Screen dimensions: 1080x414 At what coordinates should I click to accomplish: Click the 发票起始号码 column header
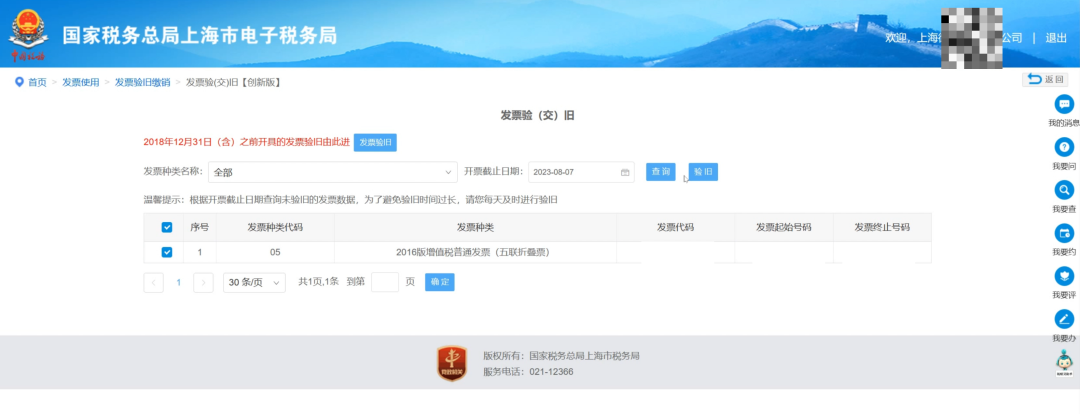tap(784, 227)
